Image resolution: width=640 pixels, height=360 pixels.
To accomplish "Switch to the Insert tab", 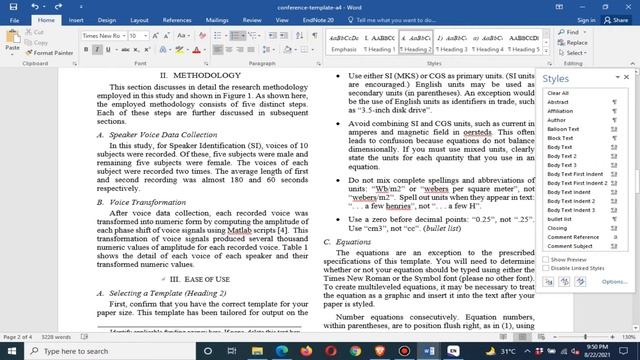I will coord(76,20).
